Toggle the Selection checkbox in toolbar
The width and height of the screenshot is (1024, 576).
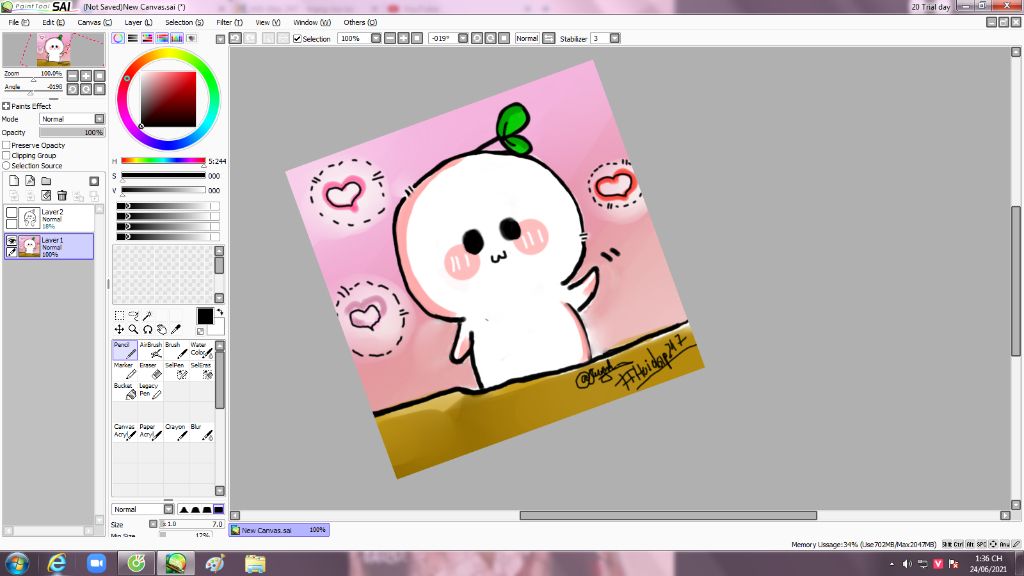[x=297, y=39]
